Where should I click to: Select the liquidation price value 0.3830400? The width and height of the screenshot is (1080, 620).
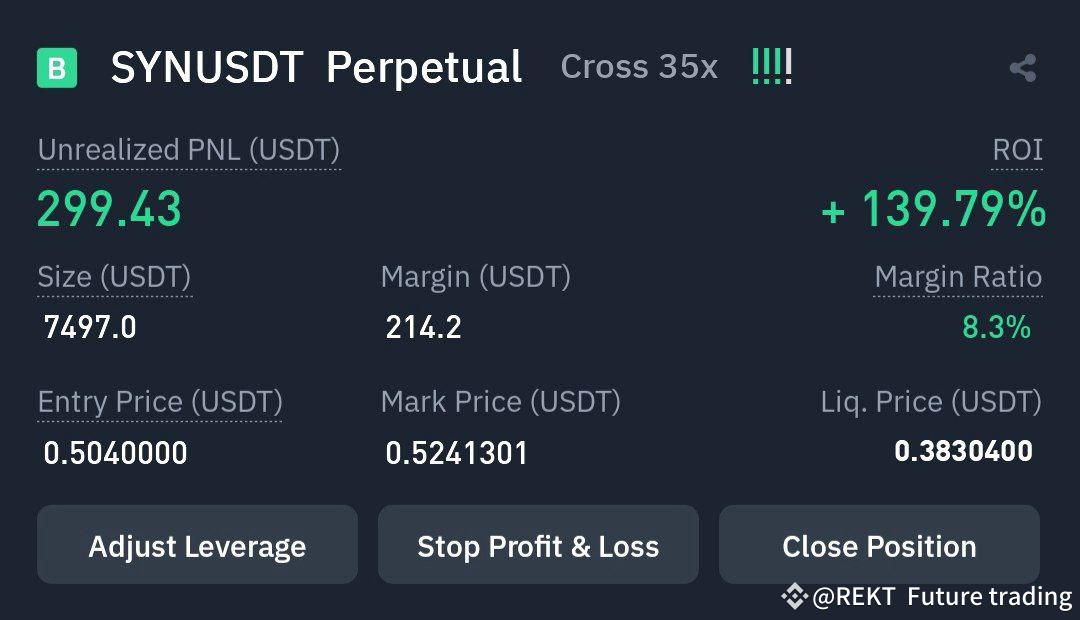(963, 452)
